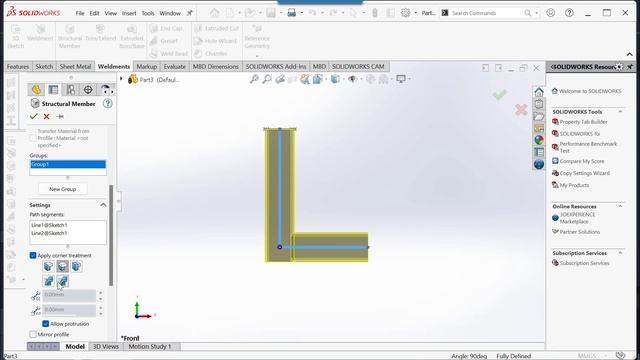Viewport: 640px width, 360px height.
Task: Collapse the SOLIDWORKS Tools section
Action: coord(620,111)
